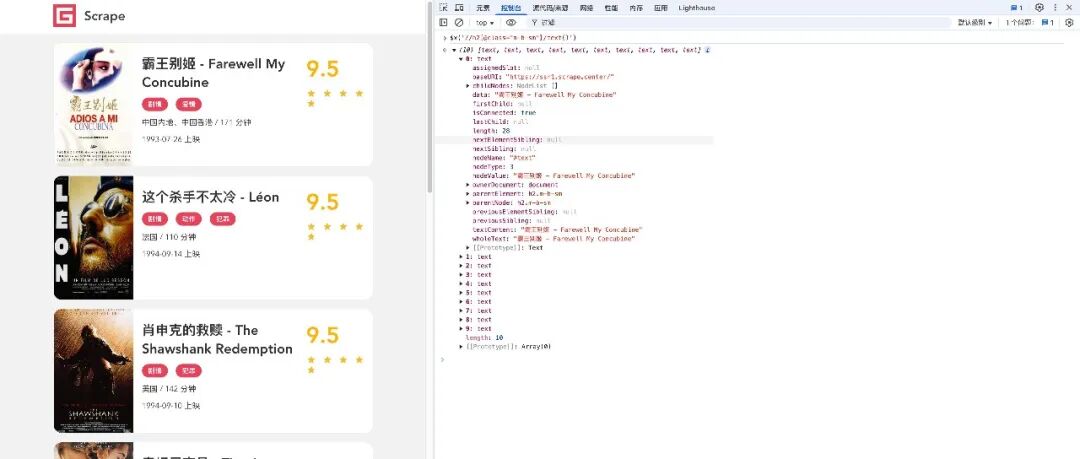Collapse the (10) array result
1080x459 pixels.
click(454, 50)
